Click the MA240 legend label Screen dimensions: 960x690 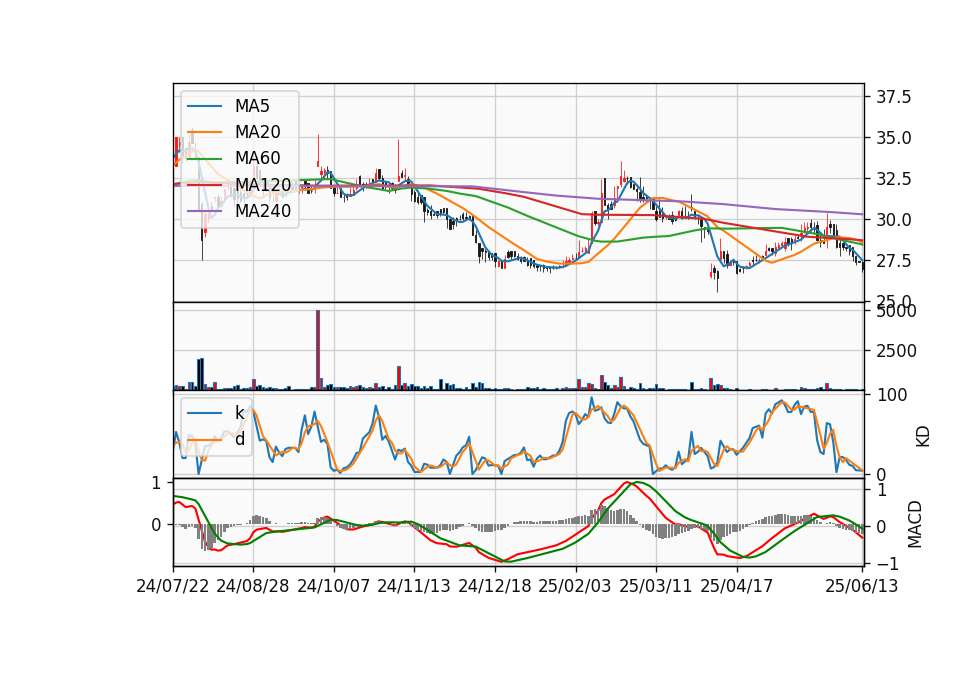(x=263, y=211)
